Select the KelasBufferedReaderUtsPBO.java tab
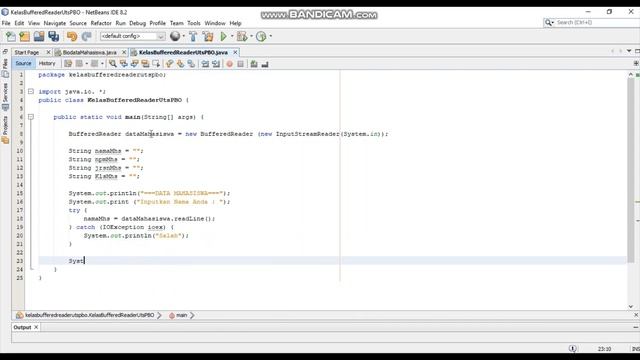 183,52
